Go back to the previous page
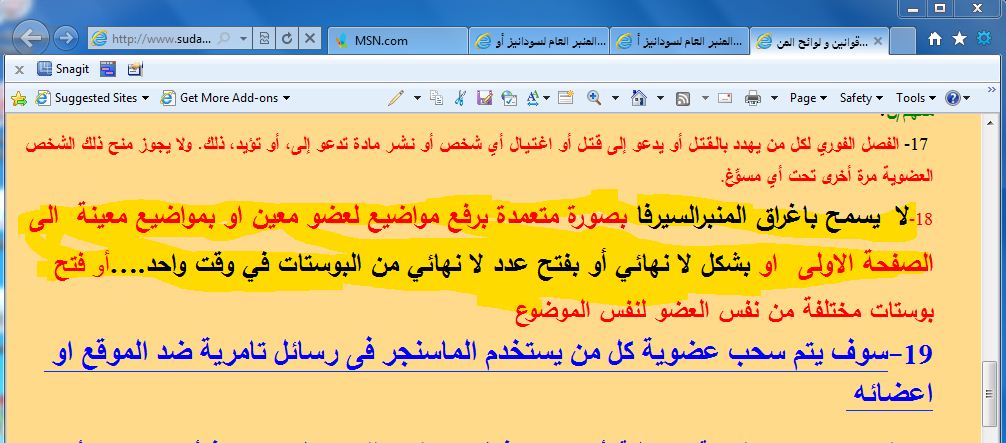 [x=30, y=39]
